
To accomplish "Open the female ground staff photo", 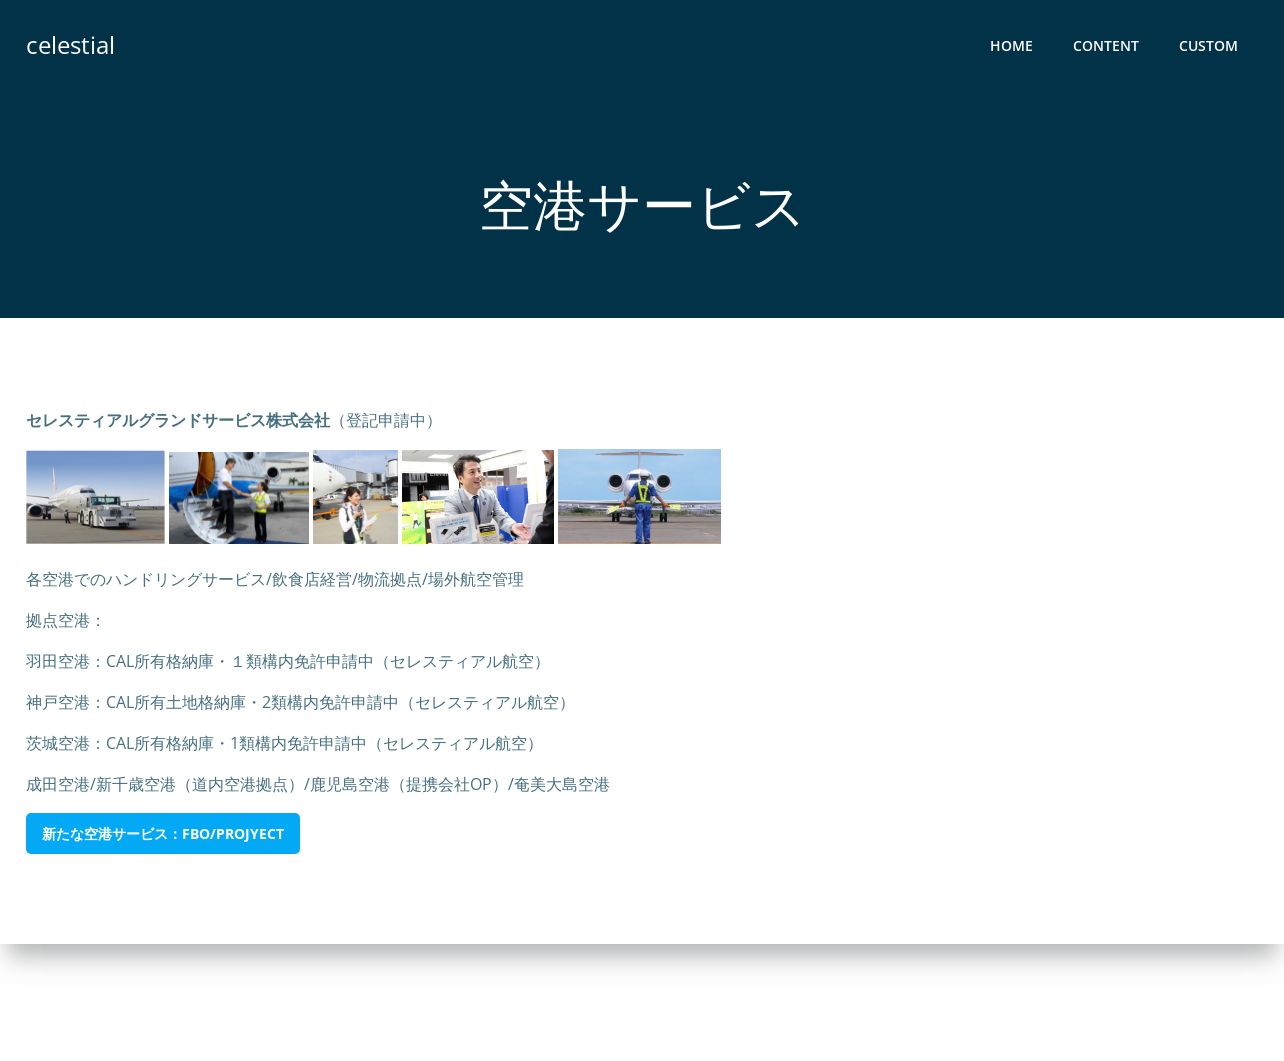I will coord(355,497).
